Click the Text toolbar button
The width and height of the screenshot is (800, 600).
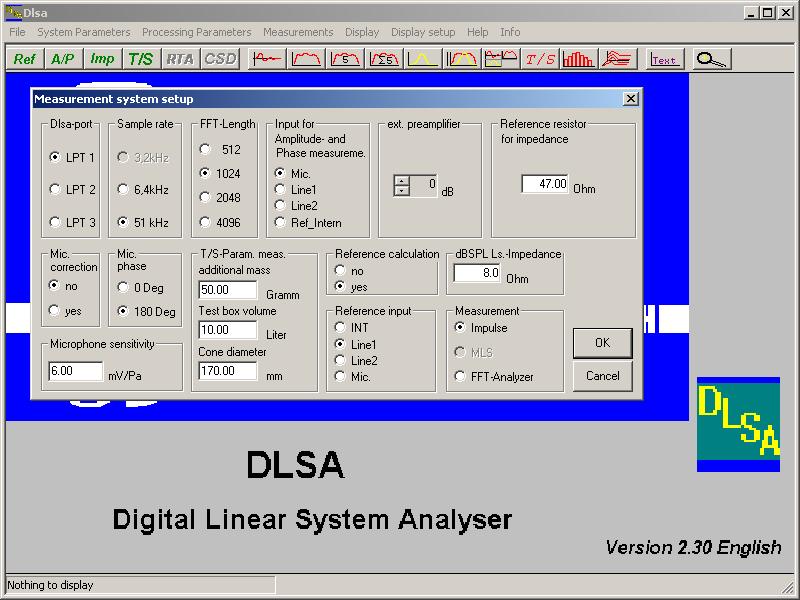664,59
